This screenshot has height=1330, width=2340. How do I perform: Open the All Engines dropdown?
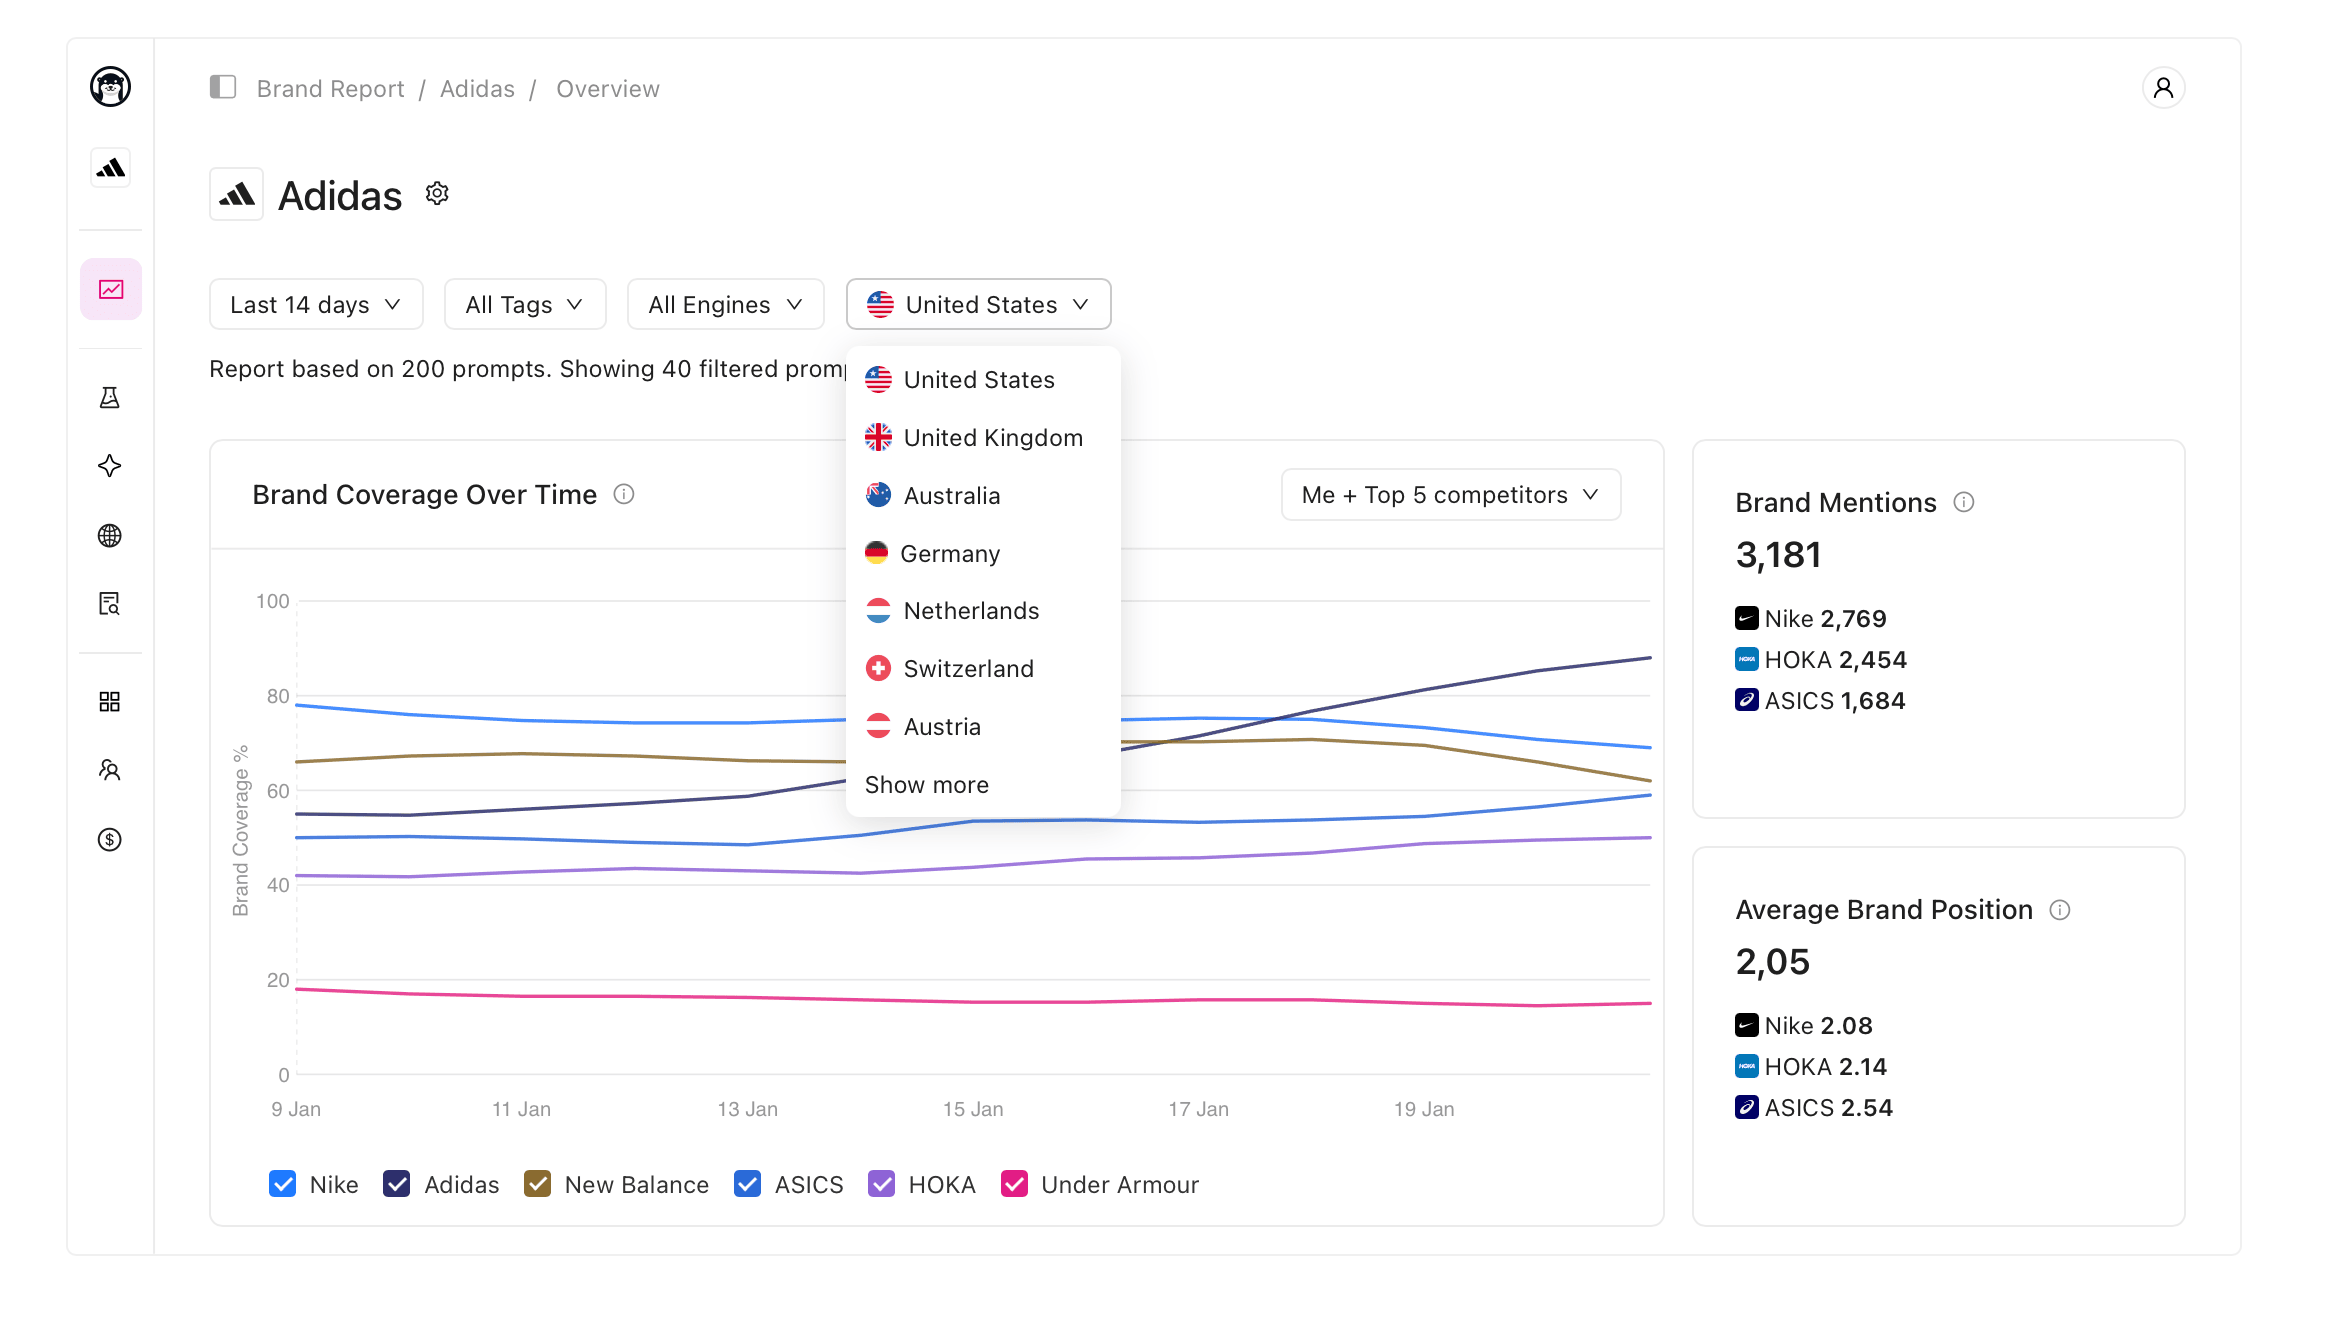pos(725,304)
